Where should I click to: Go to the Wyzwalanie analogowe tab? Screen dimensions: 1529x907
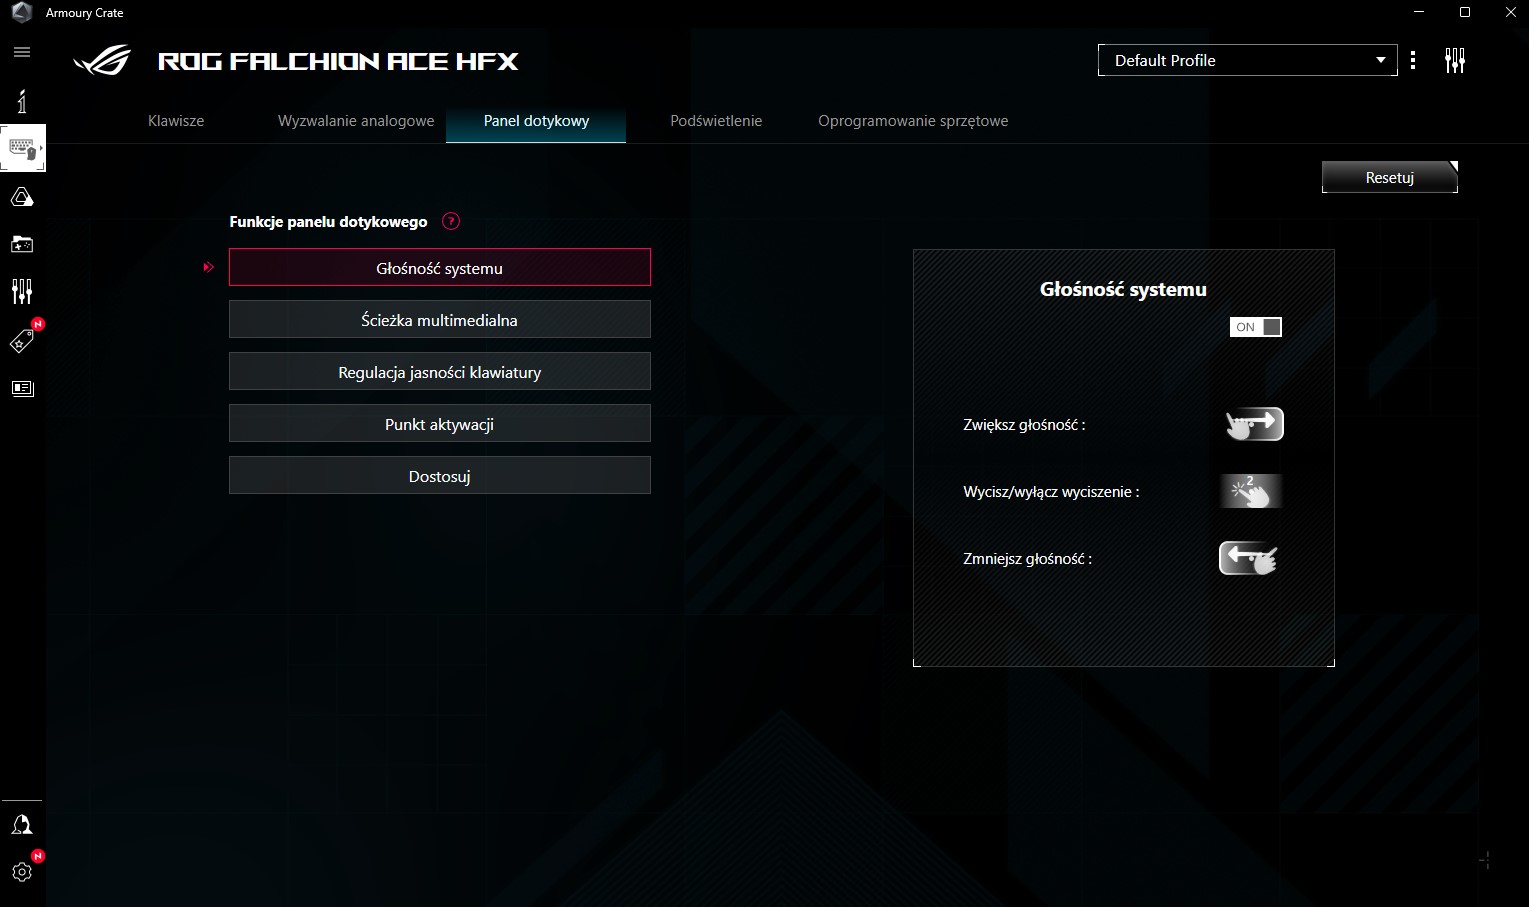click(x=356, y=121)
